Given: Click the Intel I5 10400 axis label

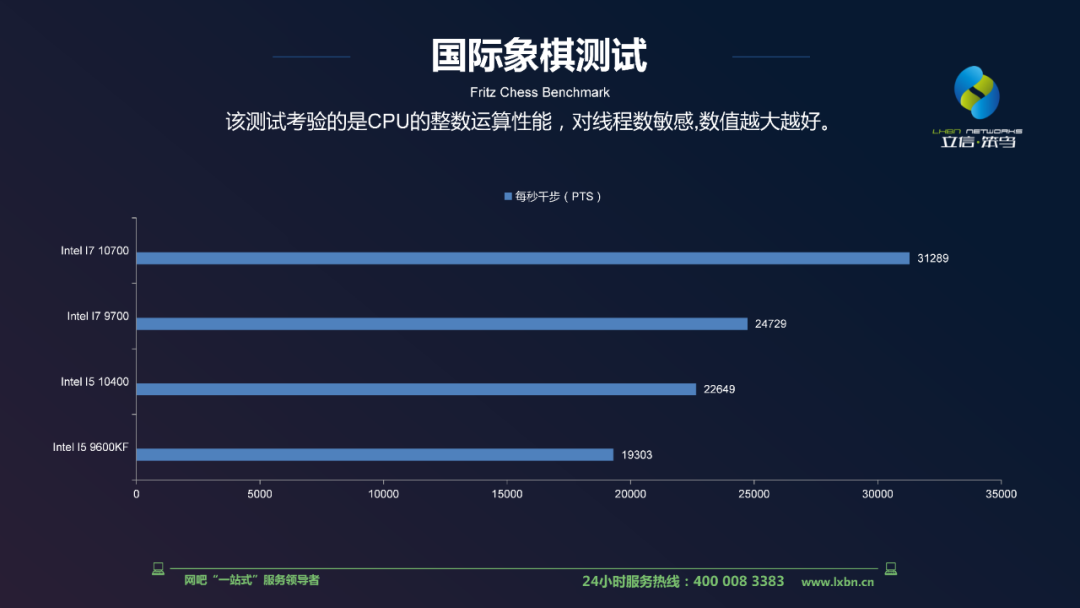Looking at the screenshot, I should click(x=94, y=381).
